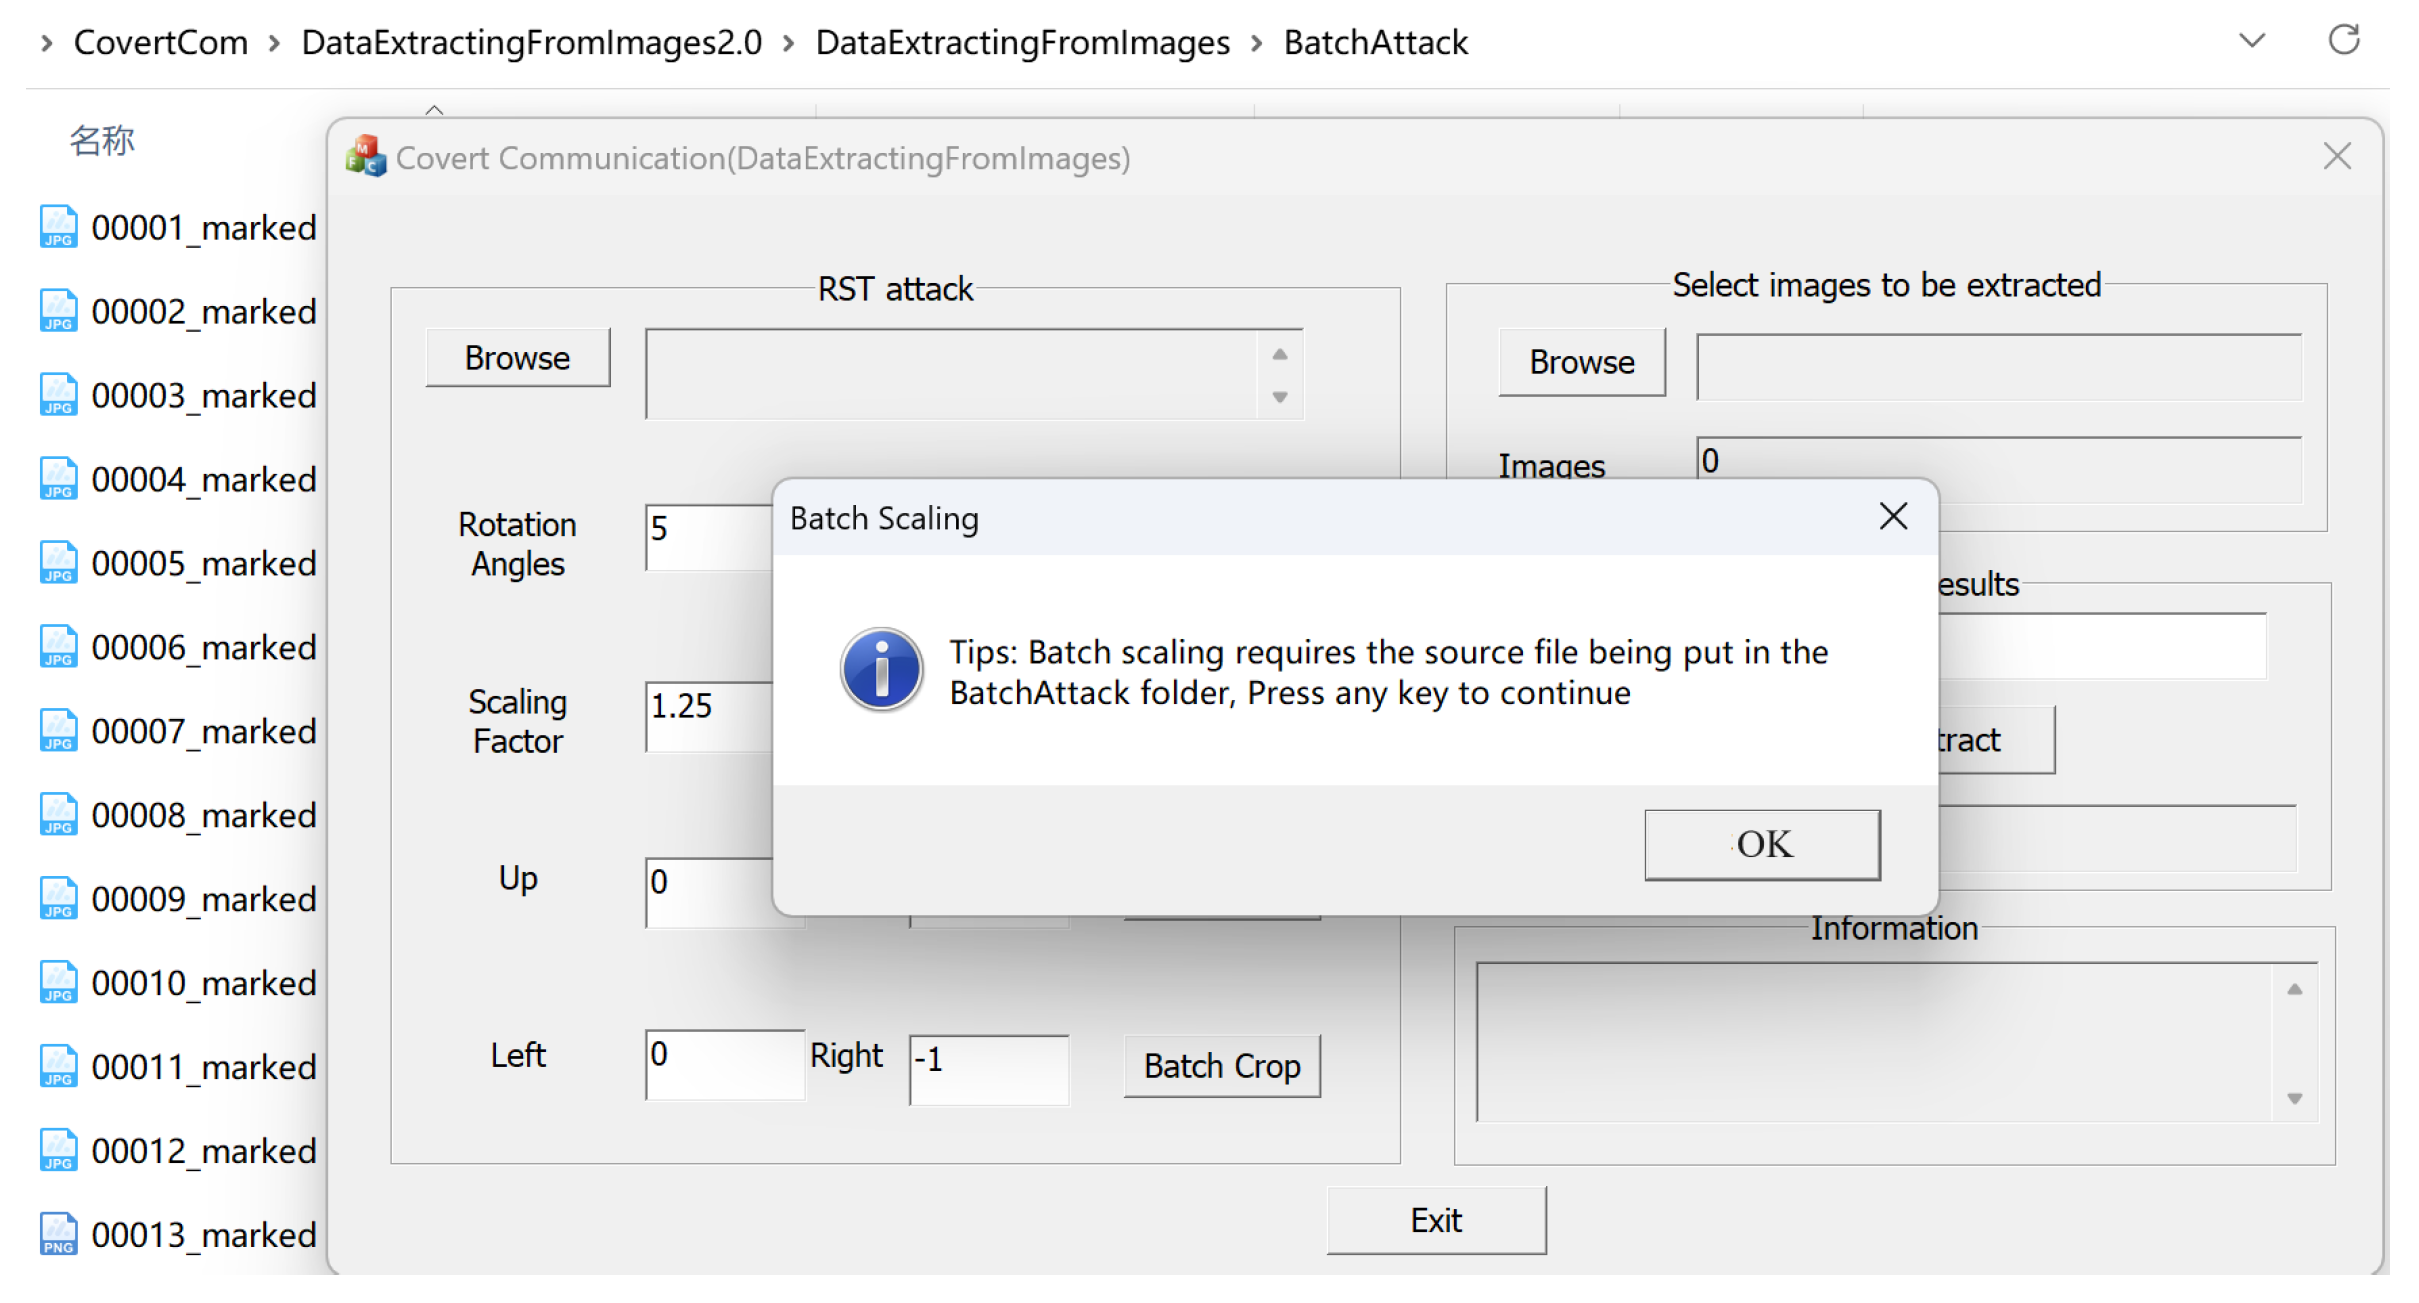
Task: Close the Batch Scaling dialog with X
Action: (x=1893, y=517)
